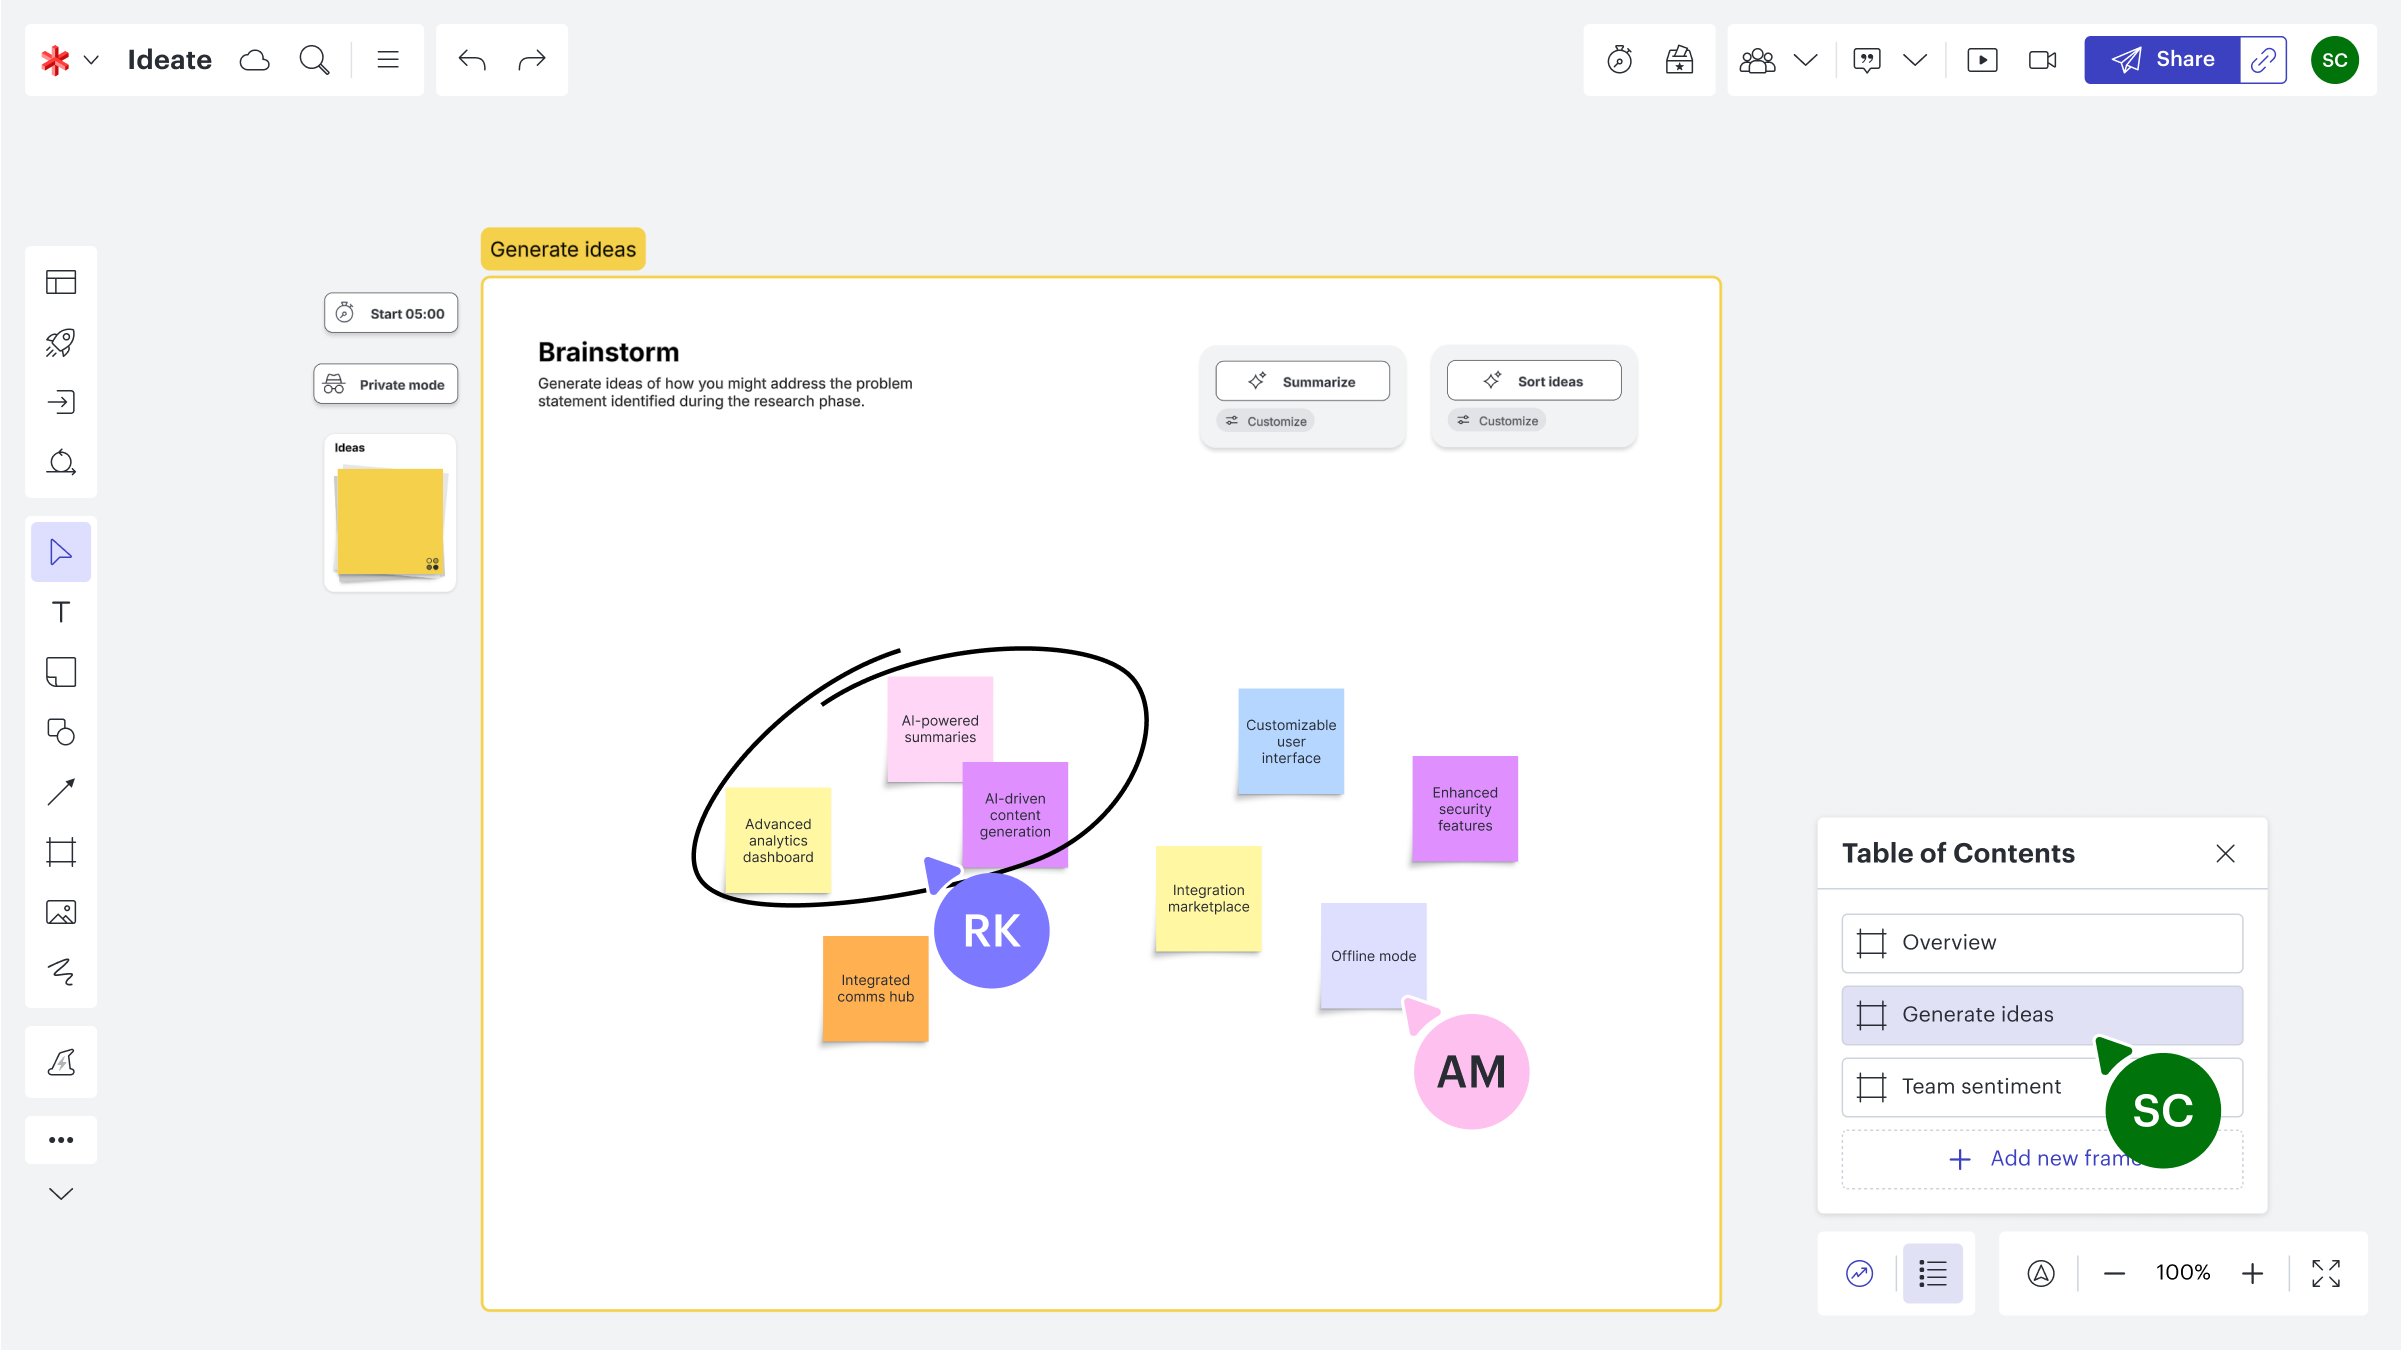2401x1350 pixels.
Task: Click the yellow Ideas sticky note stack
Action: (390, 521)
